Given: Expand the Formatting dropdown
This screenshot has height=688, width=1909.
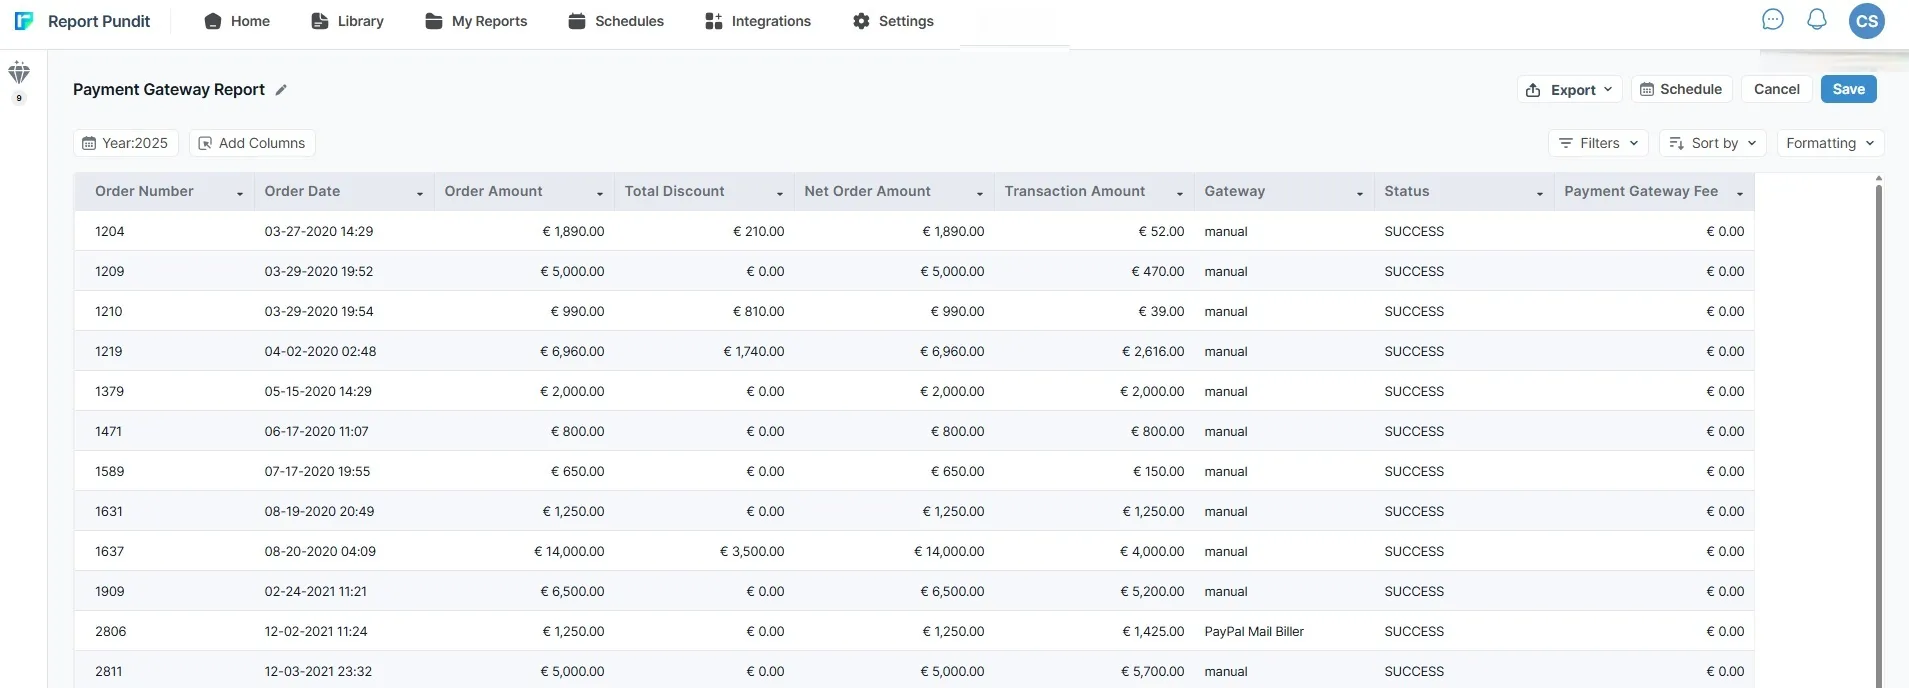Looking at the screenshot, I should pos(1830,143).
